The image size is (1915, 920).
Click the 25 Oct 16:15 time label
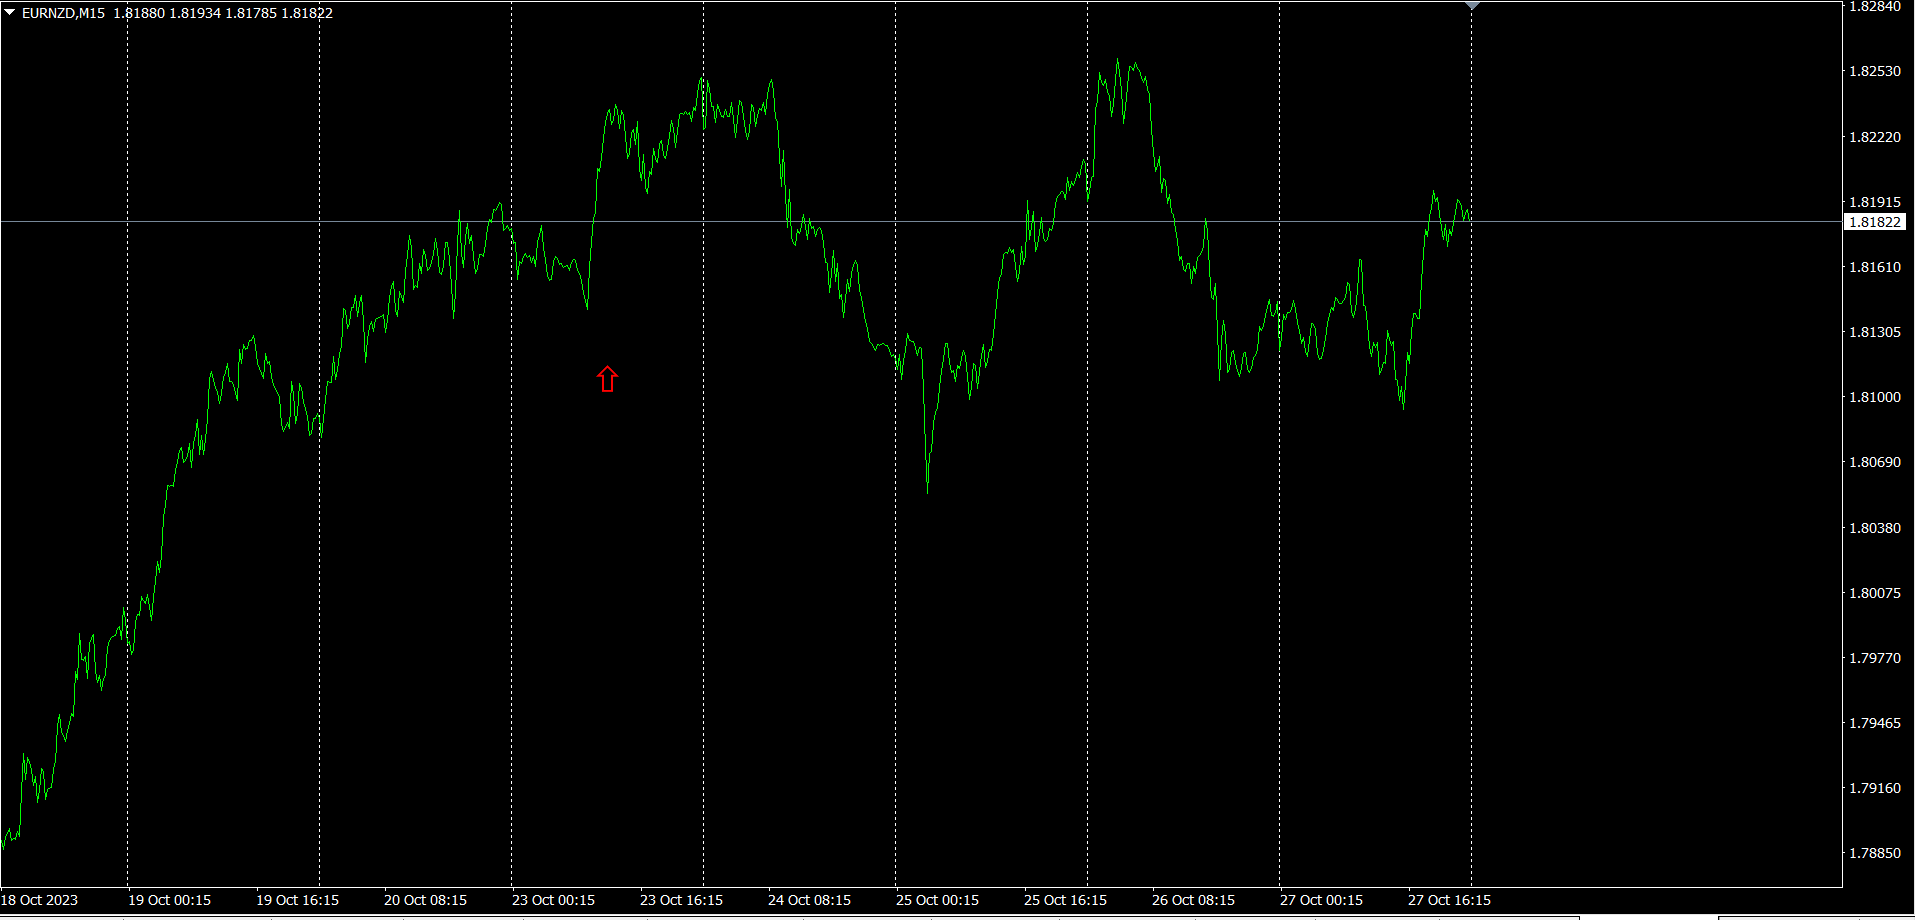click(1065, 900)
